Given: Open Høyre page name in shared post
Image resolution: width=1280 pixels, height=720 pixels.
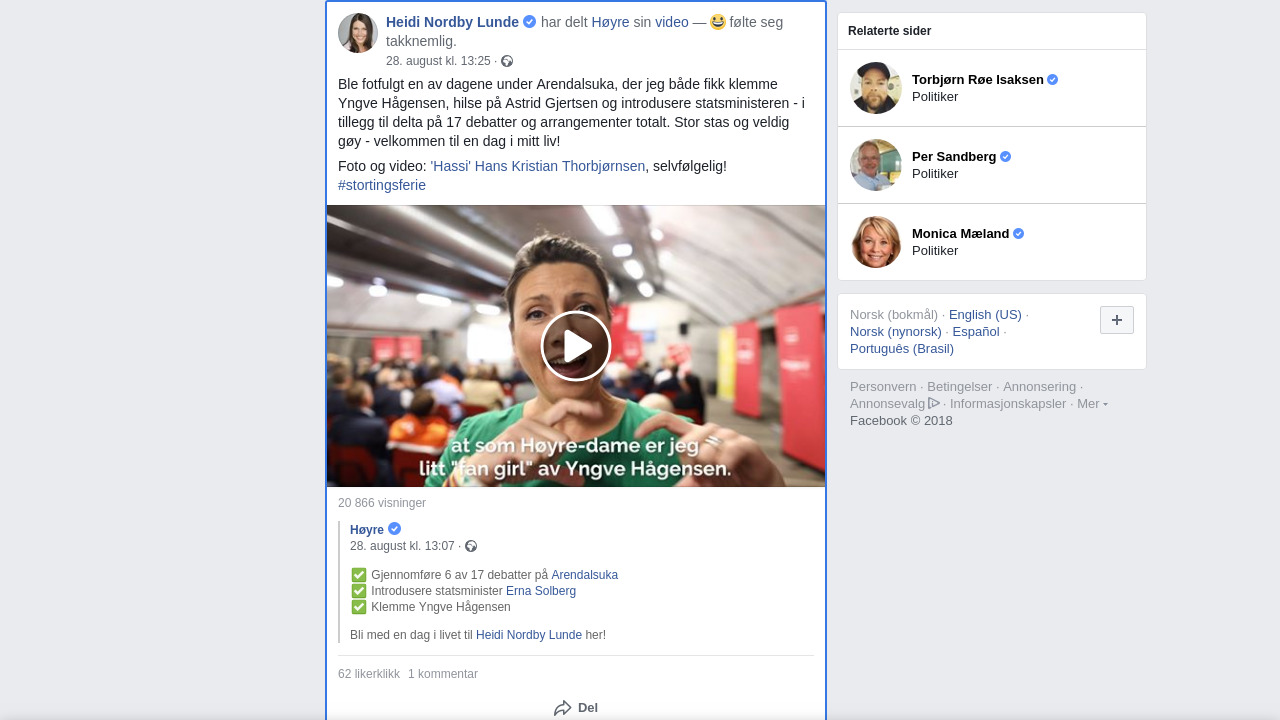Looking at the screenshot, I should pos(367,530).
